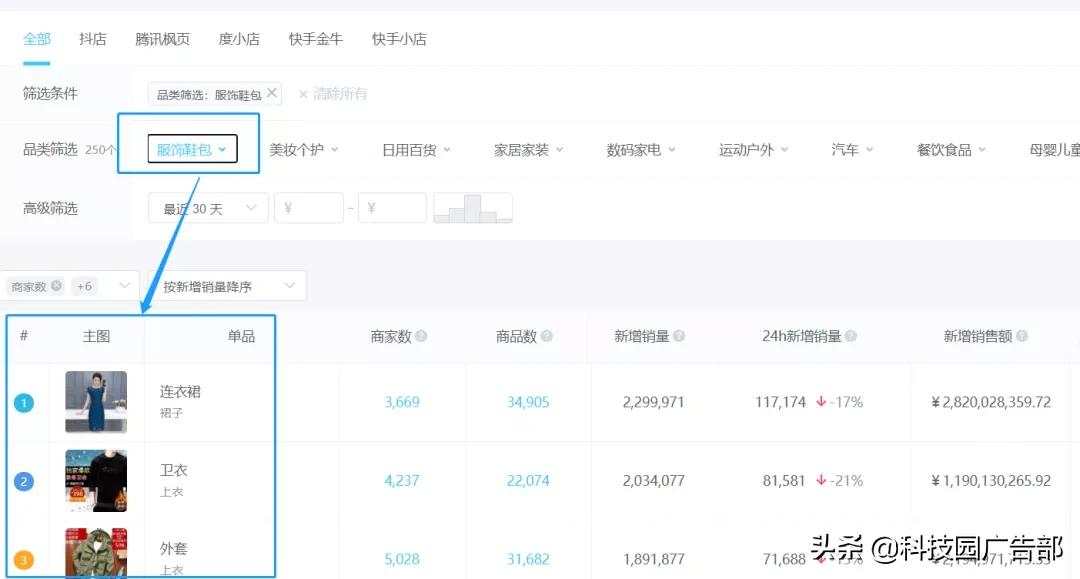1080x579 pixels.
Task: Click the question icon next to 商品数
Action: point(548,337)
